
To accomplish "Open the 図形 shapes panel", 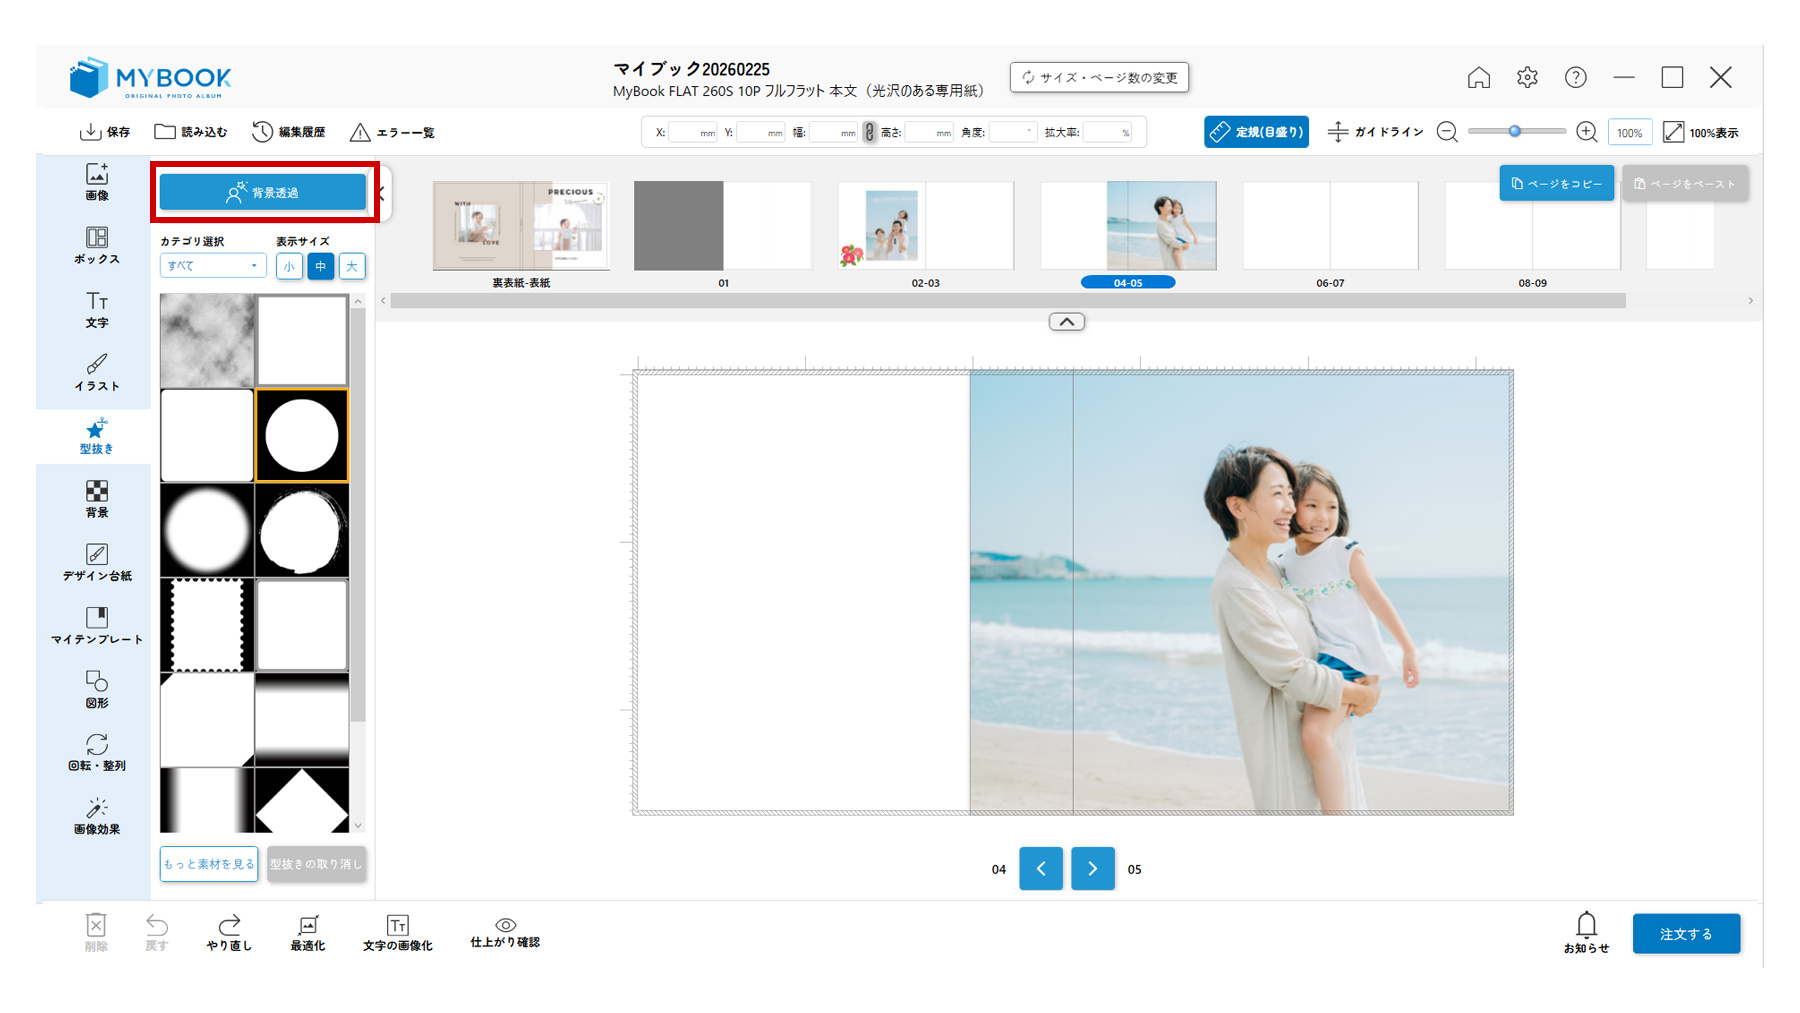I will (96, 689).
